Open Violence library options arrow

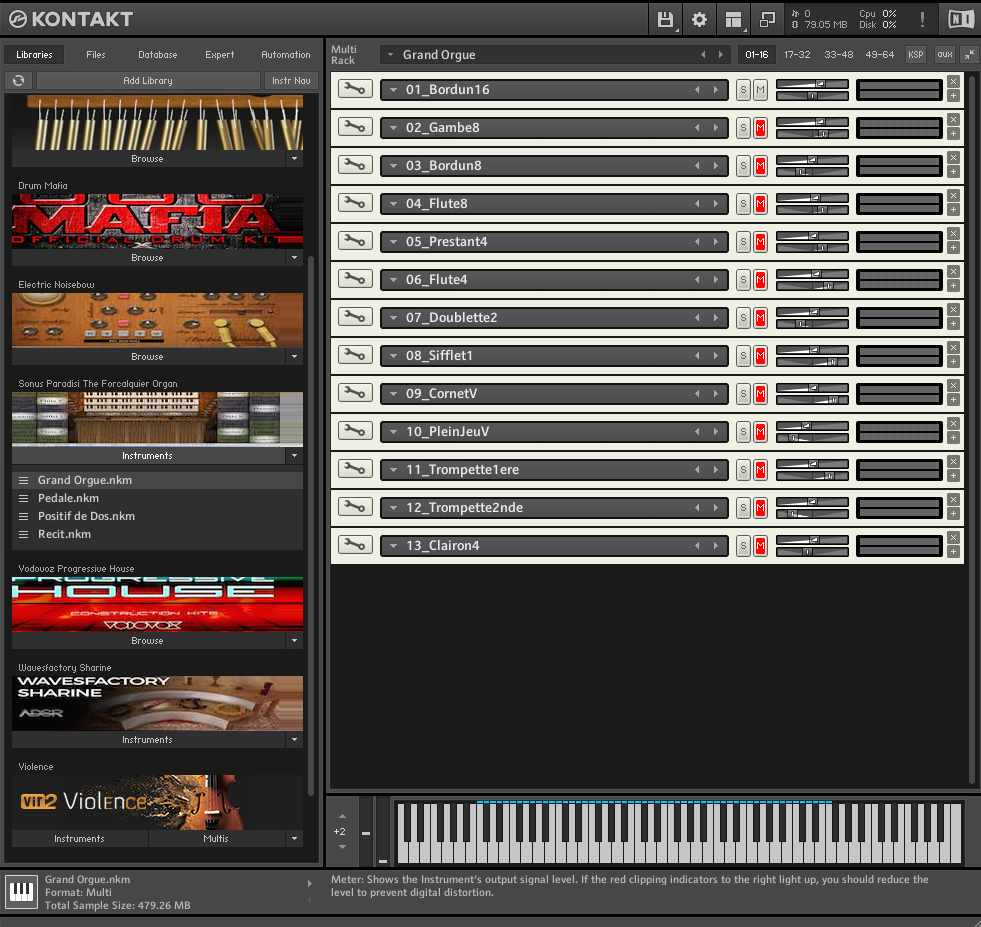tap(294, 838)
